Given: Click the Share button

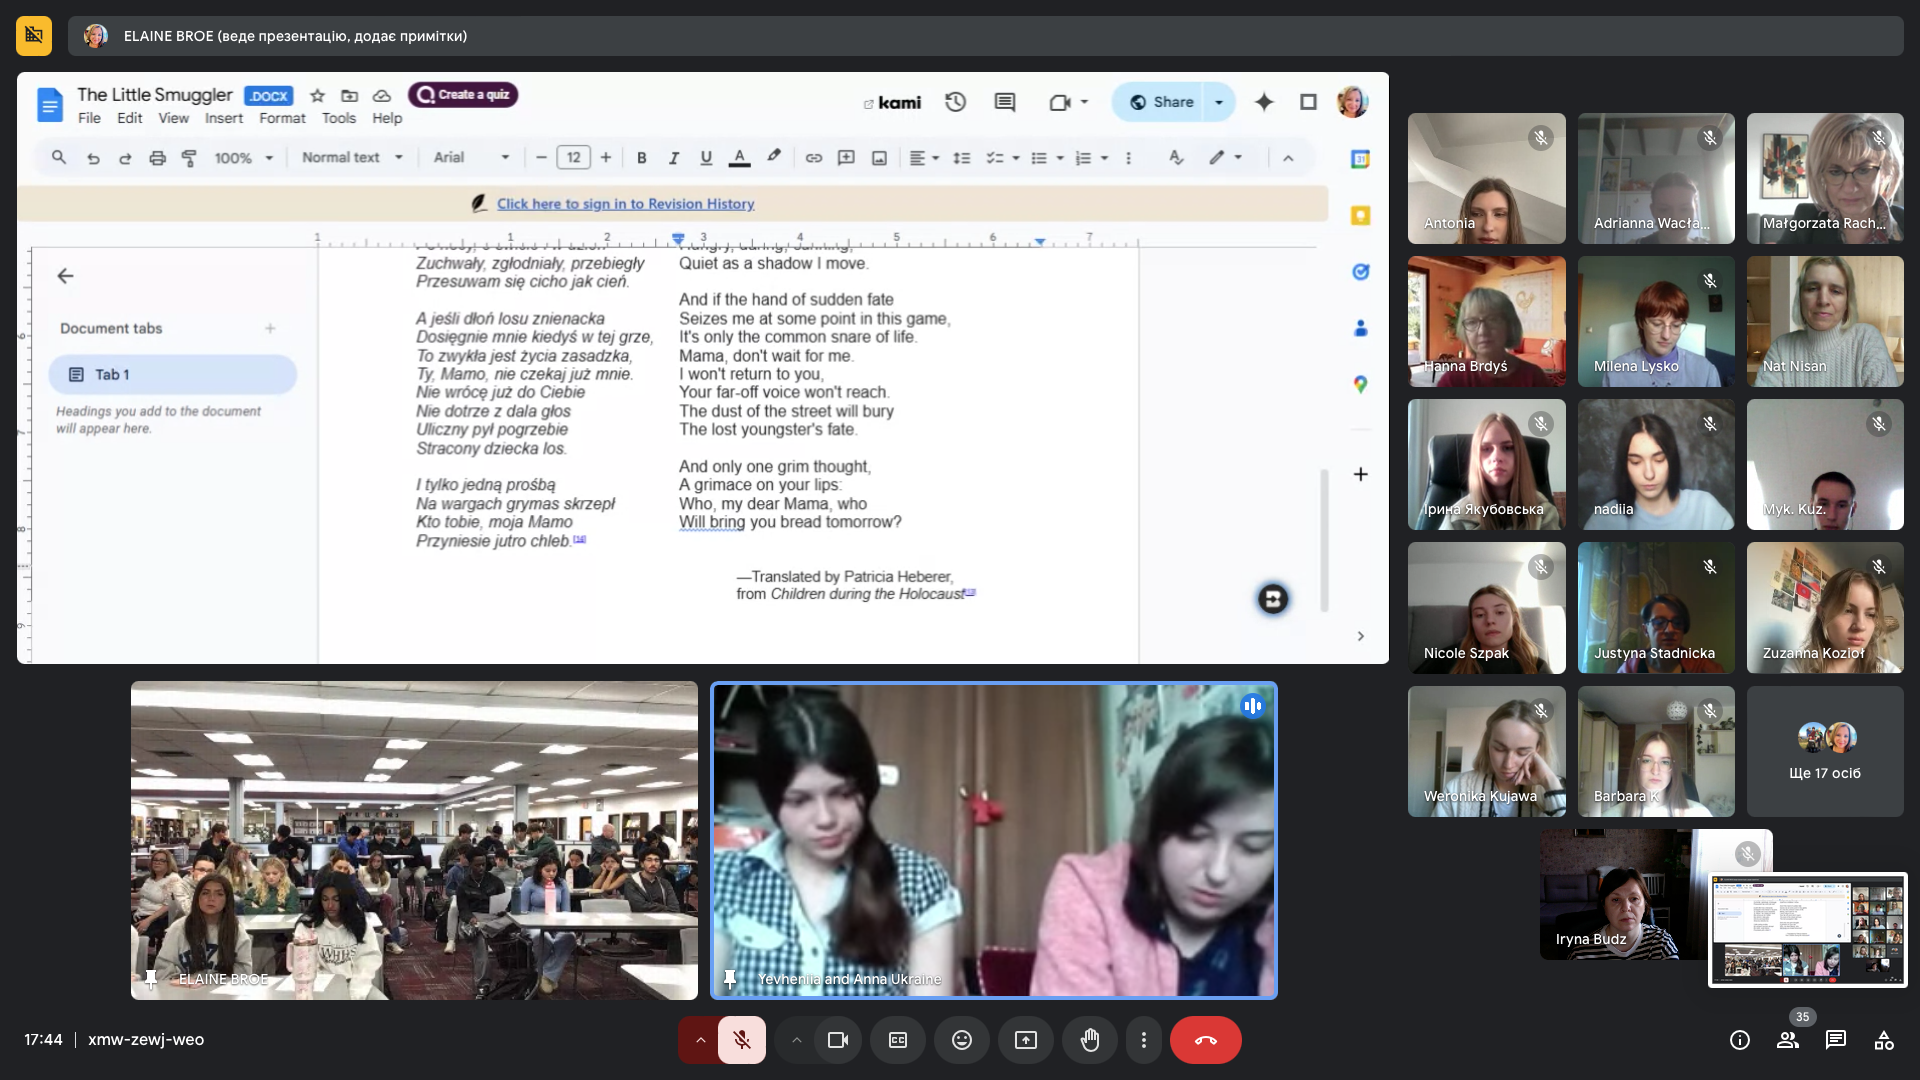Looking at the screenshot, I should (x=1159, y=102).
